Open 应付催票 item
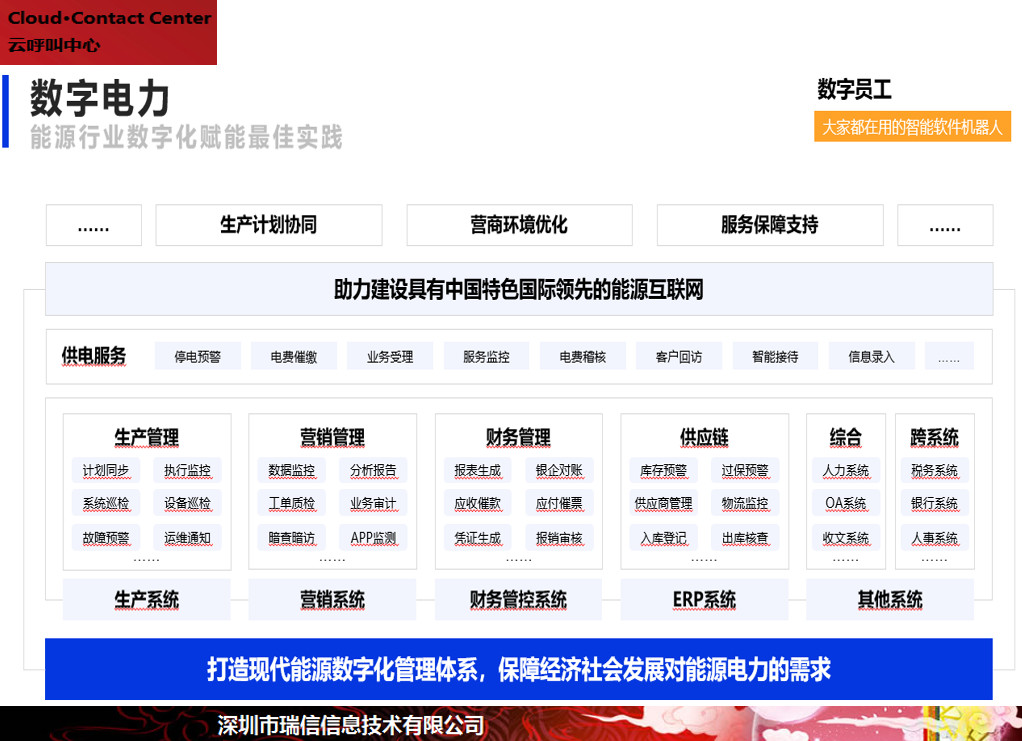 (559, 503)
